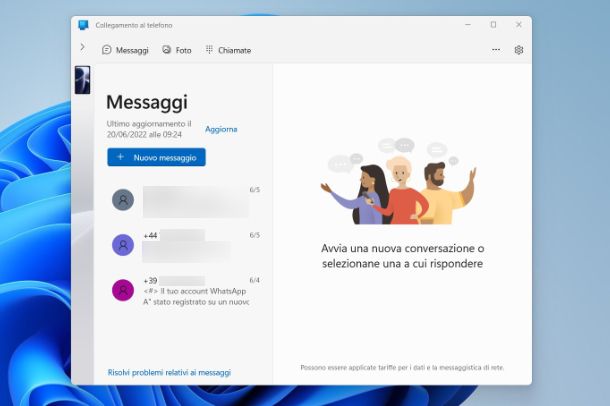The width and height of the screenshot is (610, 406).
Task: Open the first blurred conversation dated 6/5
Action: pyautogui.click(x=186, y=200)
